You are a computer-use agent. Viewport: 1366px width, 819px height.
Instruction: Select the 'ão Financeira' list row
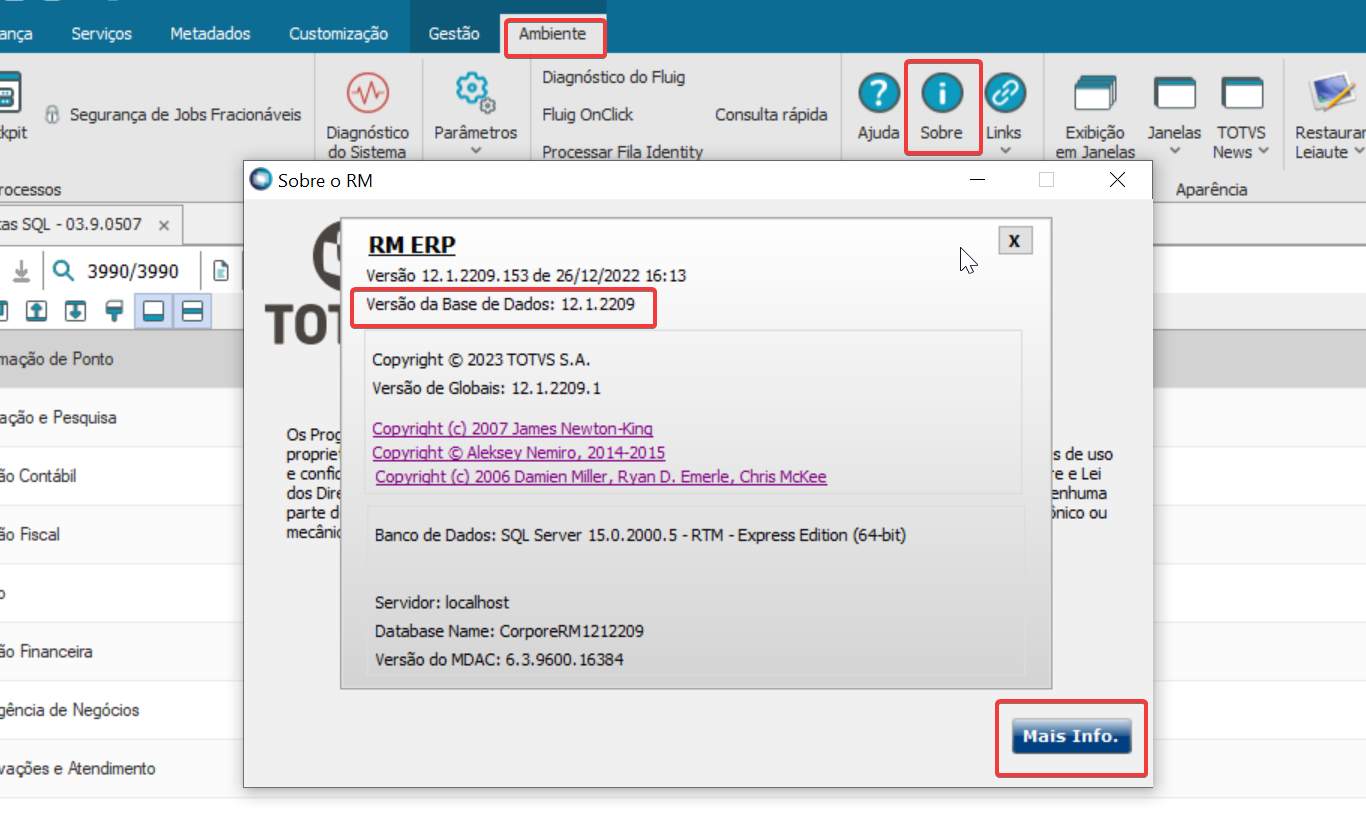[122, 652]
